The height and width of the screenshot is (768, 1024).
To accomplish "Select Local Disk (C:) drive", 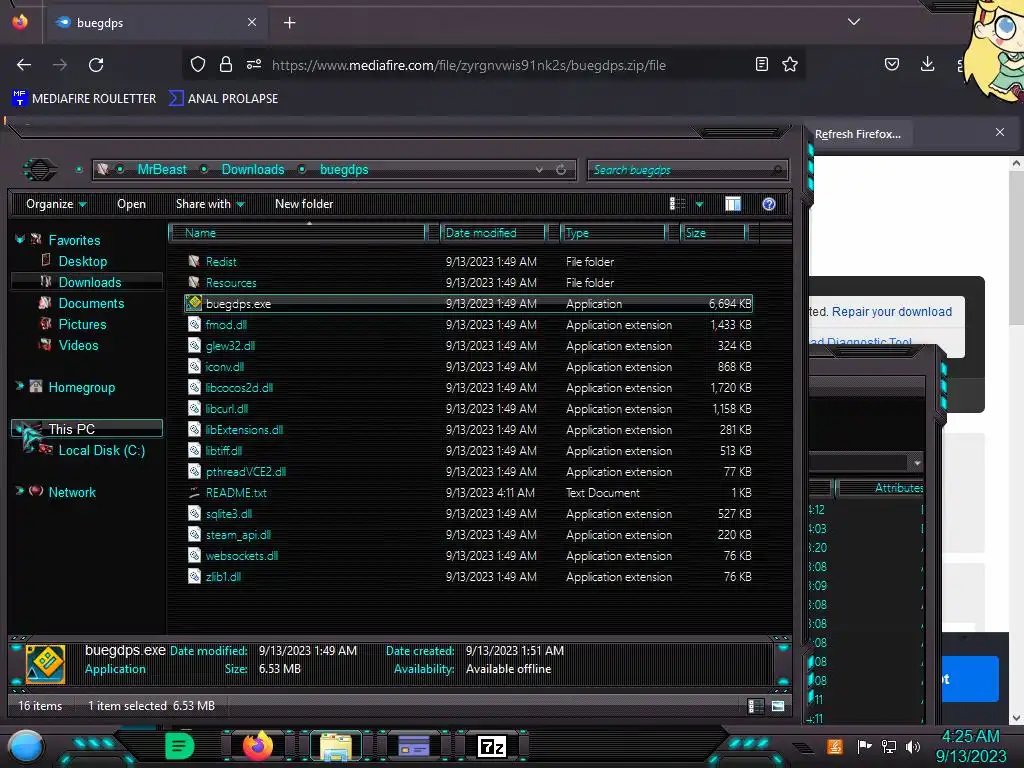I will pyautogui.click(x=101, y=450).
